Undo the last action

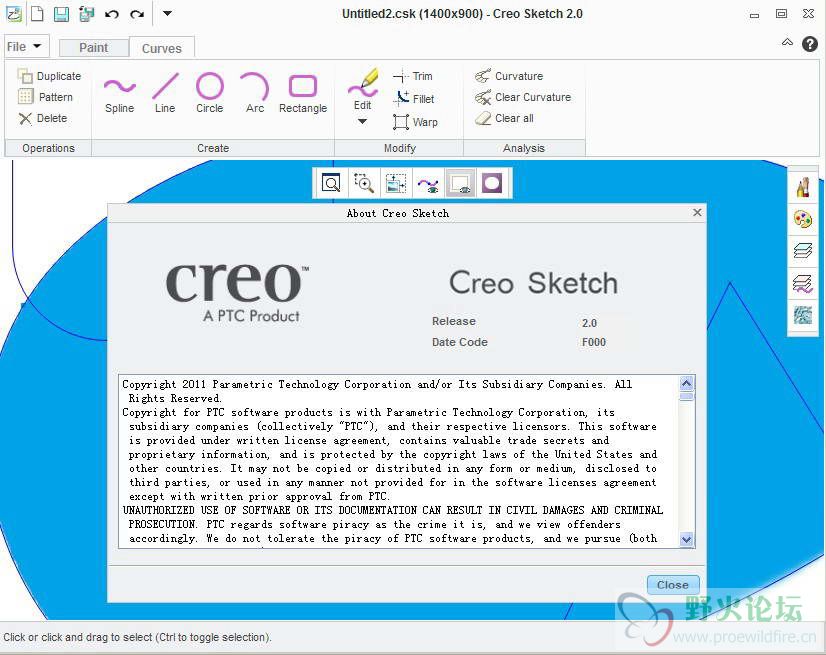[x=111, y=14]
